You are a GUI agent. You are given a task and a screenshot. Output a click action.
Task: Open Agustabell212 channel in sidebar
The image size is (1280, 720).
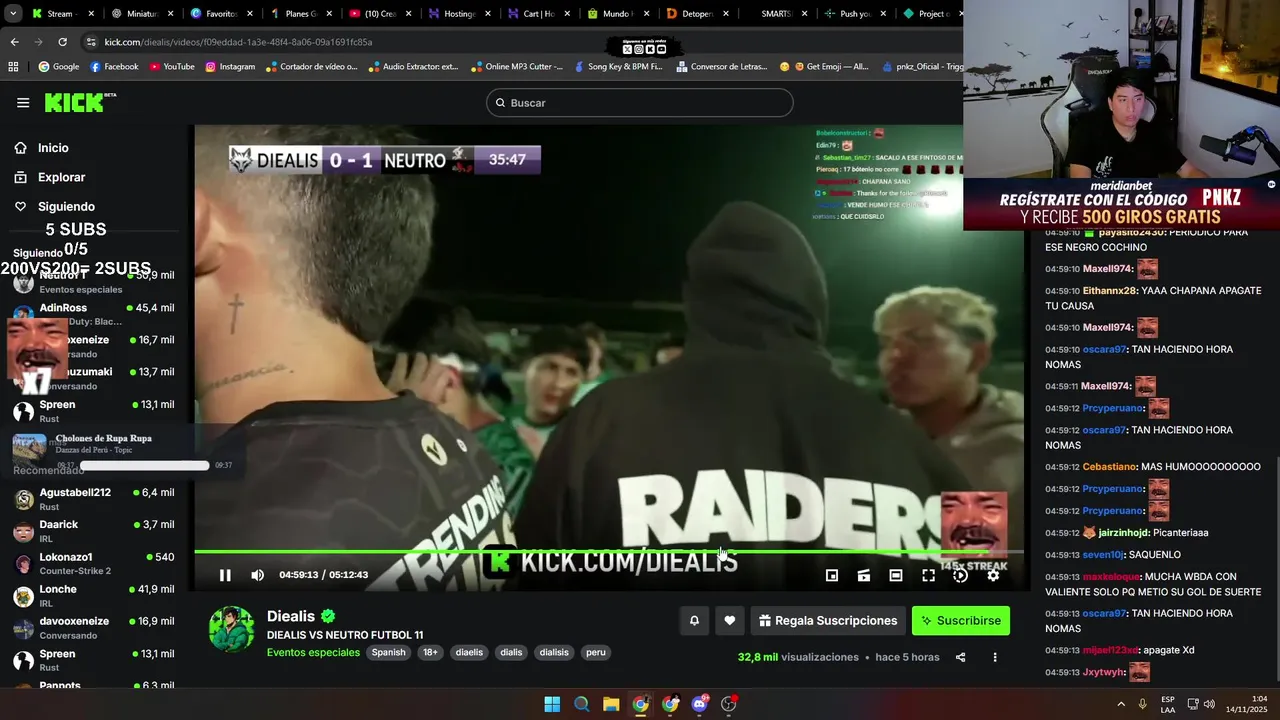95,499
